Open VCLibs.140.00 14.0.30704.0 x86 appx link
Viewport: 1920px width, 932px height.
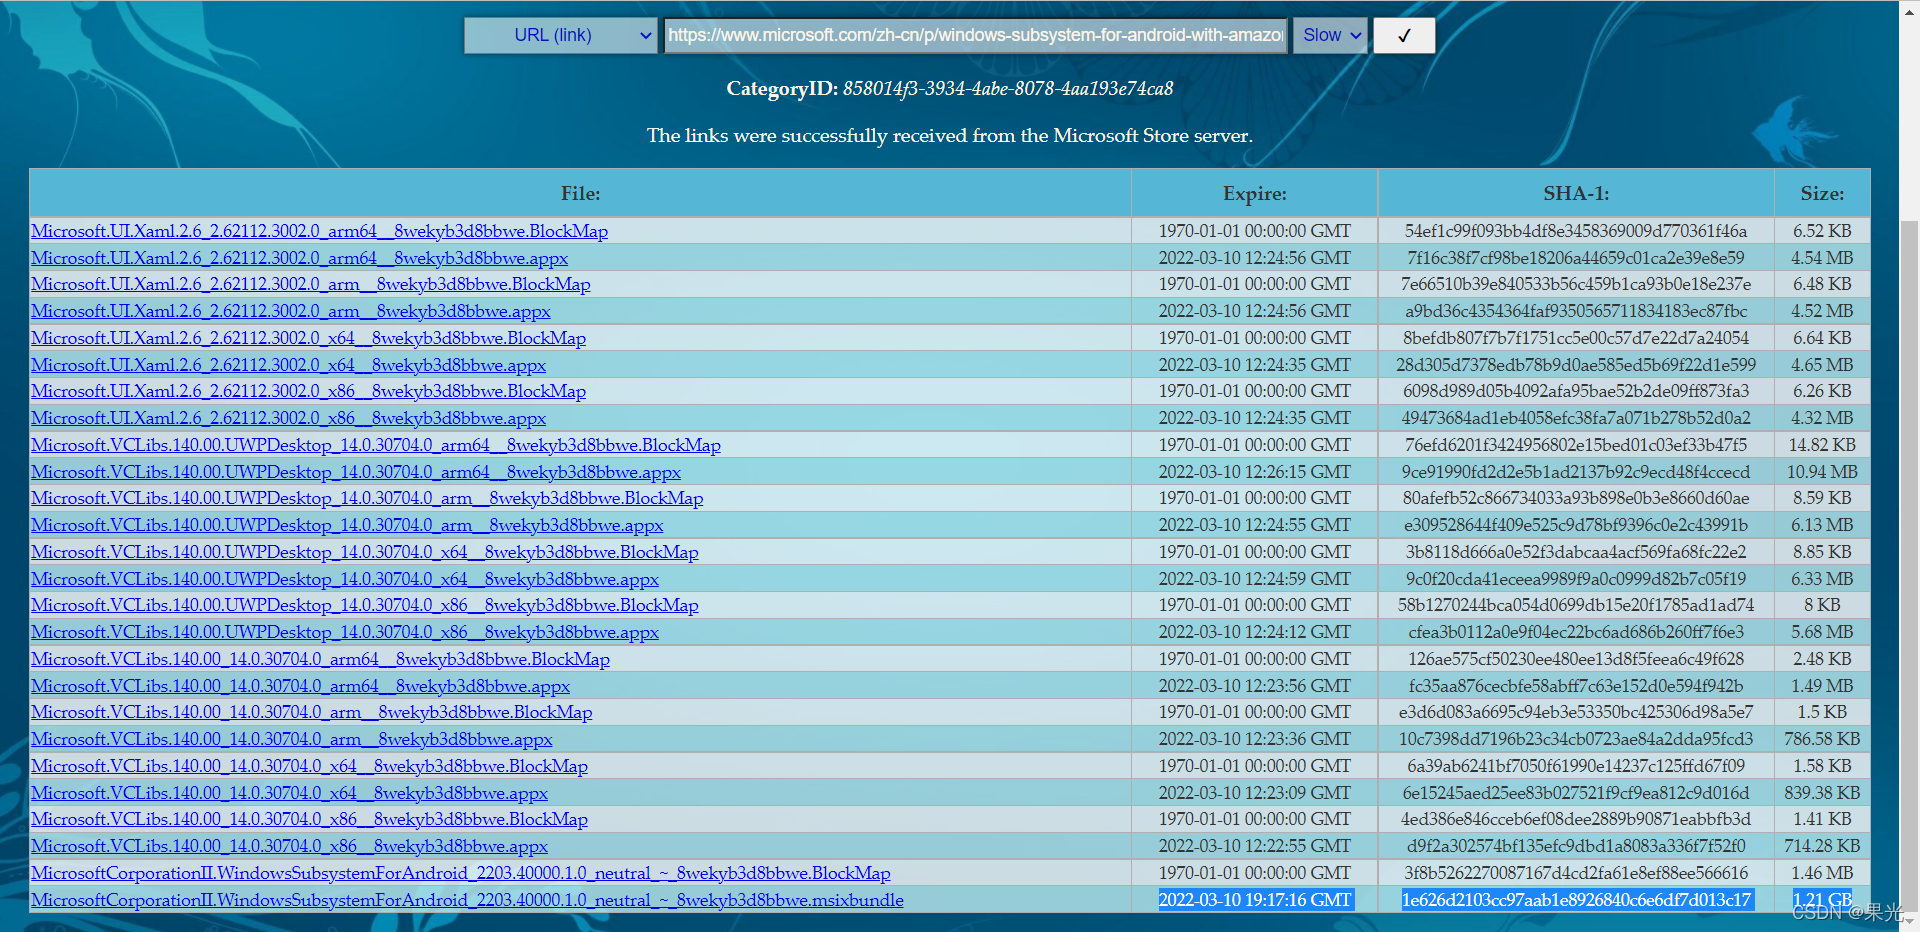289,846
